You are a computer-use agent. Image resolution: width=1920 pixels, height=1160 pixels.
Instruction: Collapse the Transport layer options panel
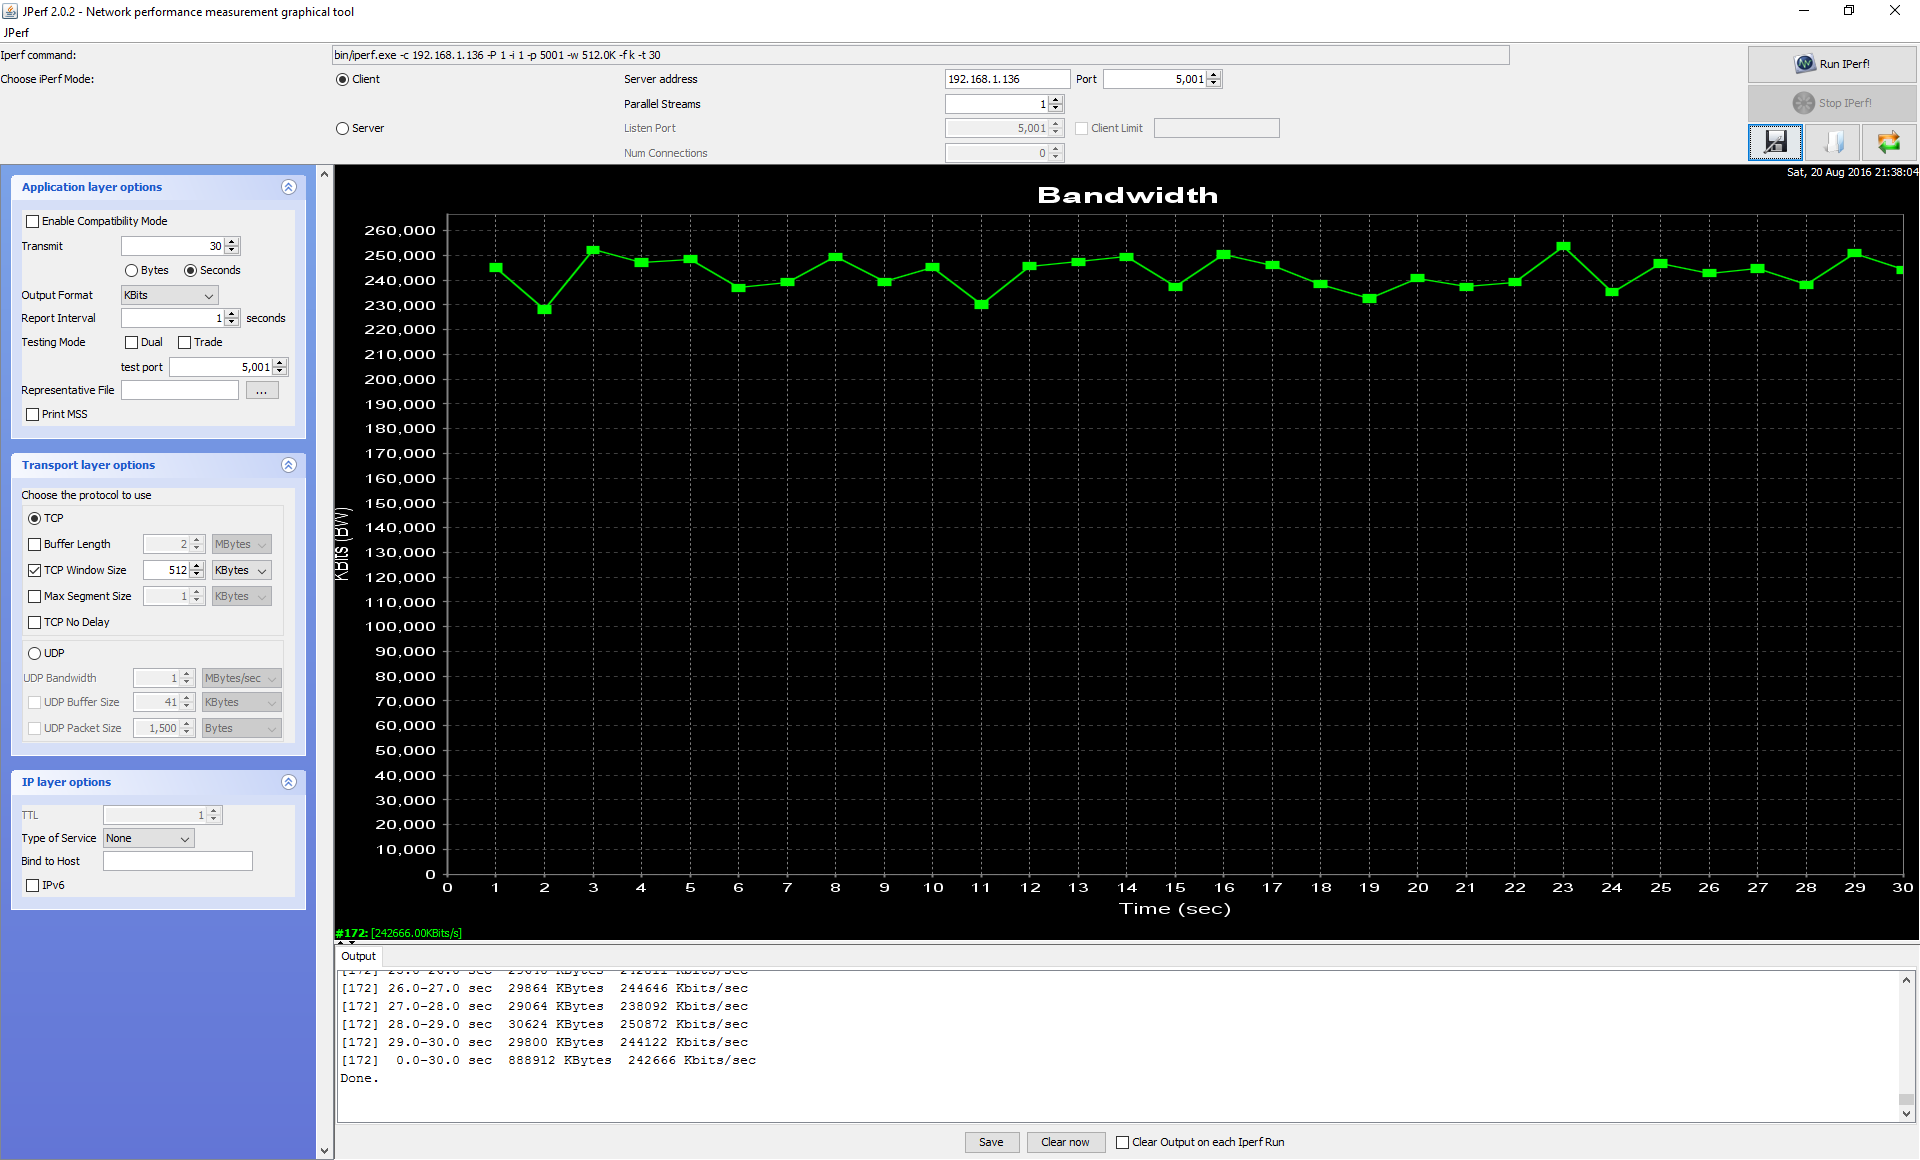[288, 465]
